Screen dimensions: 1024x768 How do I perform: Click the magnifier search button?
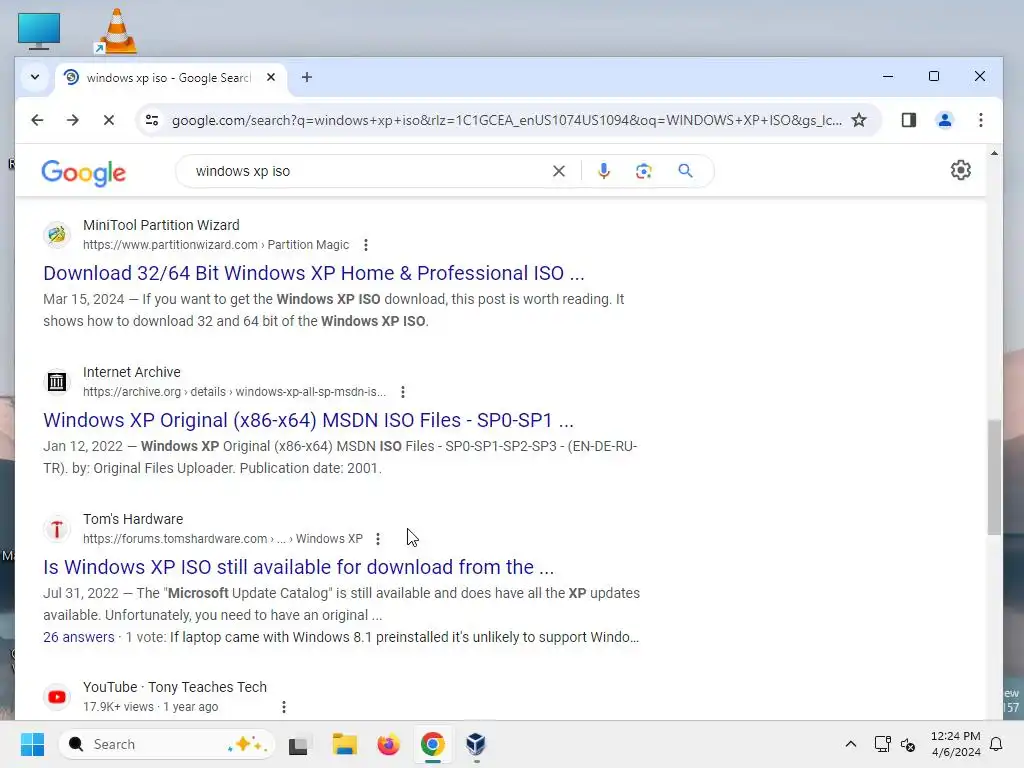[x=685, y=171]
